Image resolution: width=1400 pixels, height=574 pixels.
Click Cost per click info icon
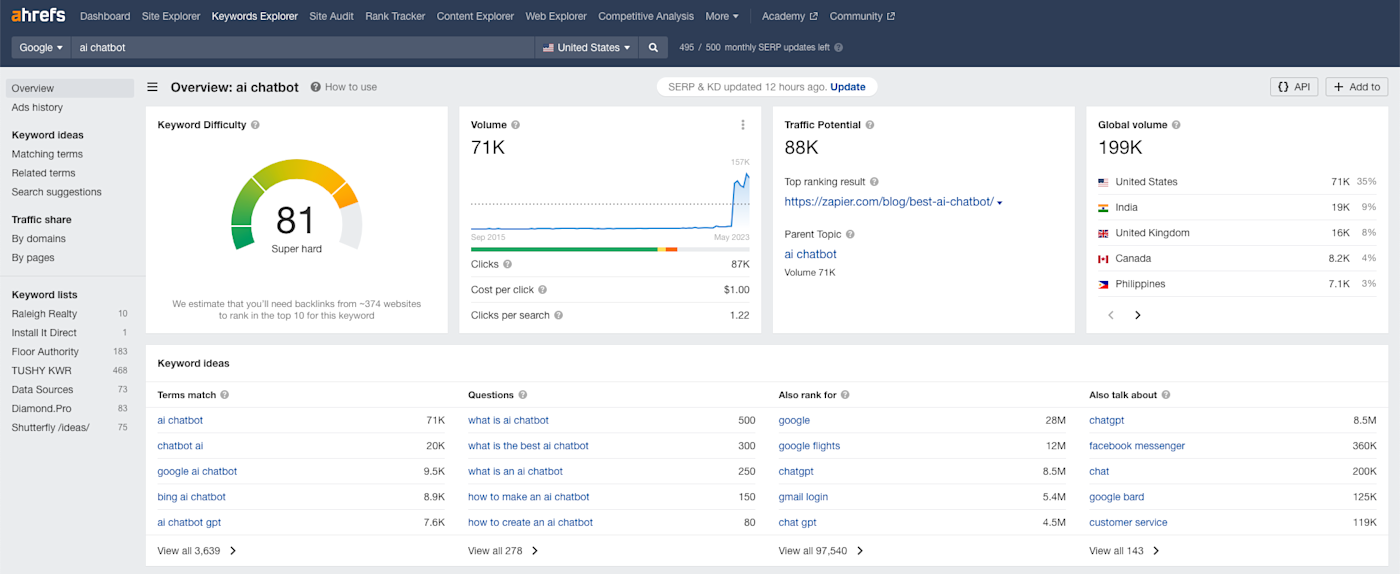(x=543, y=290)
